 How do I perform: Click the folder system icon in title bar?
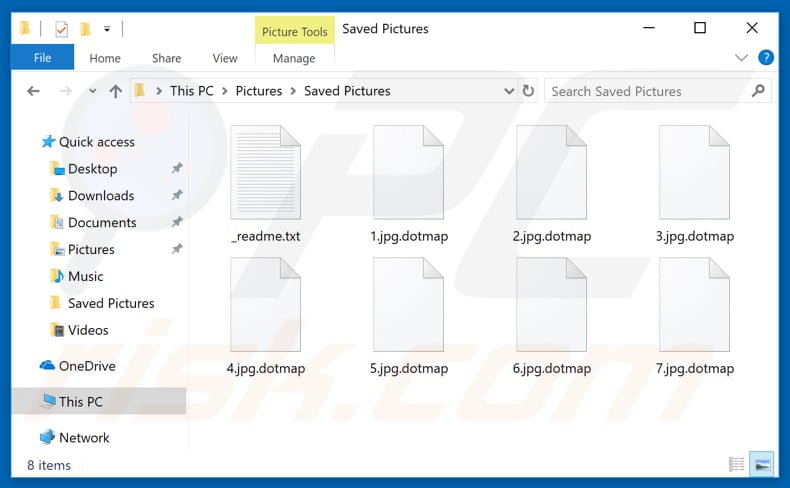(25, 28)
